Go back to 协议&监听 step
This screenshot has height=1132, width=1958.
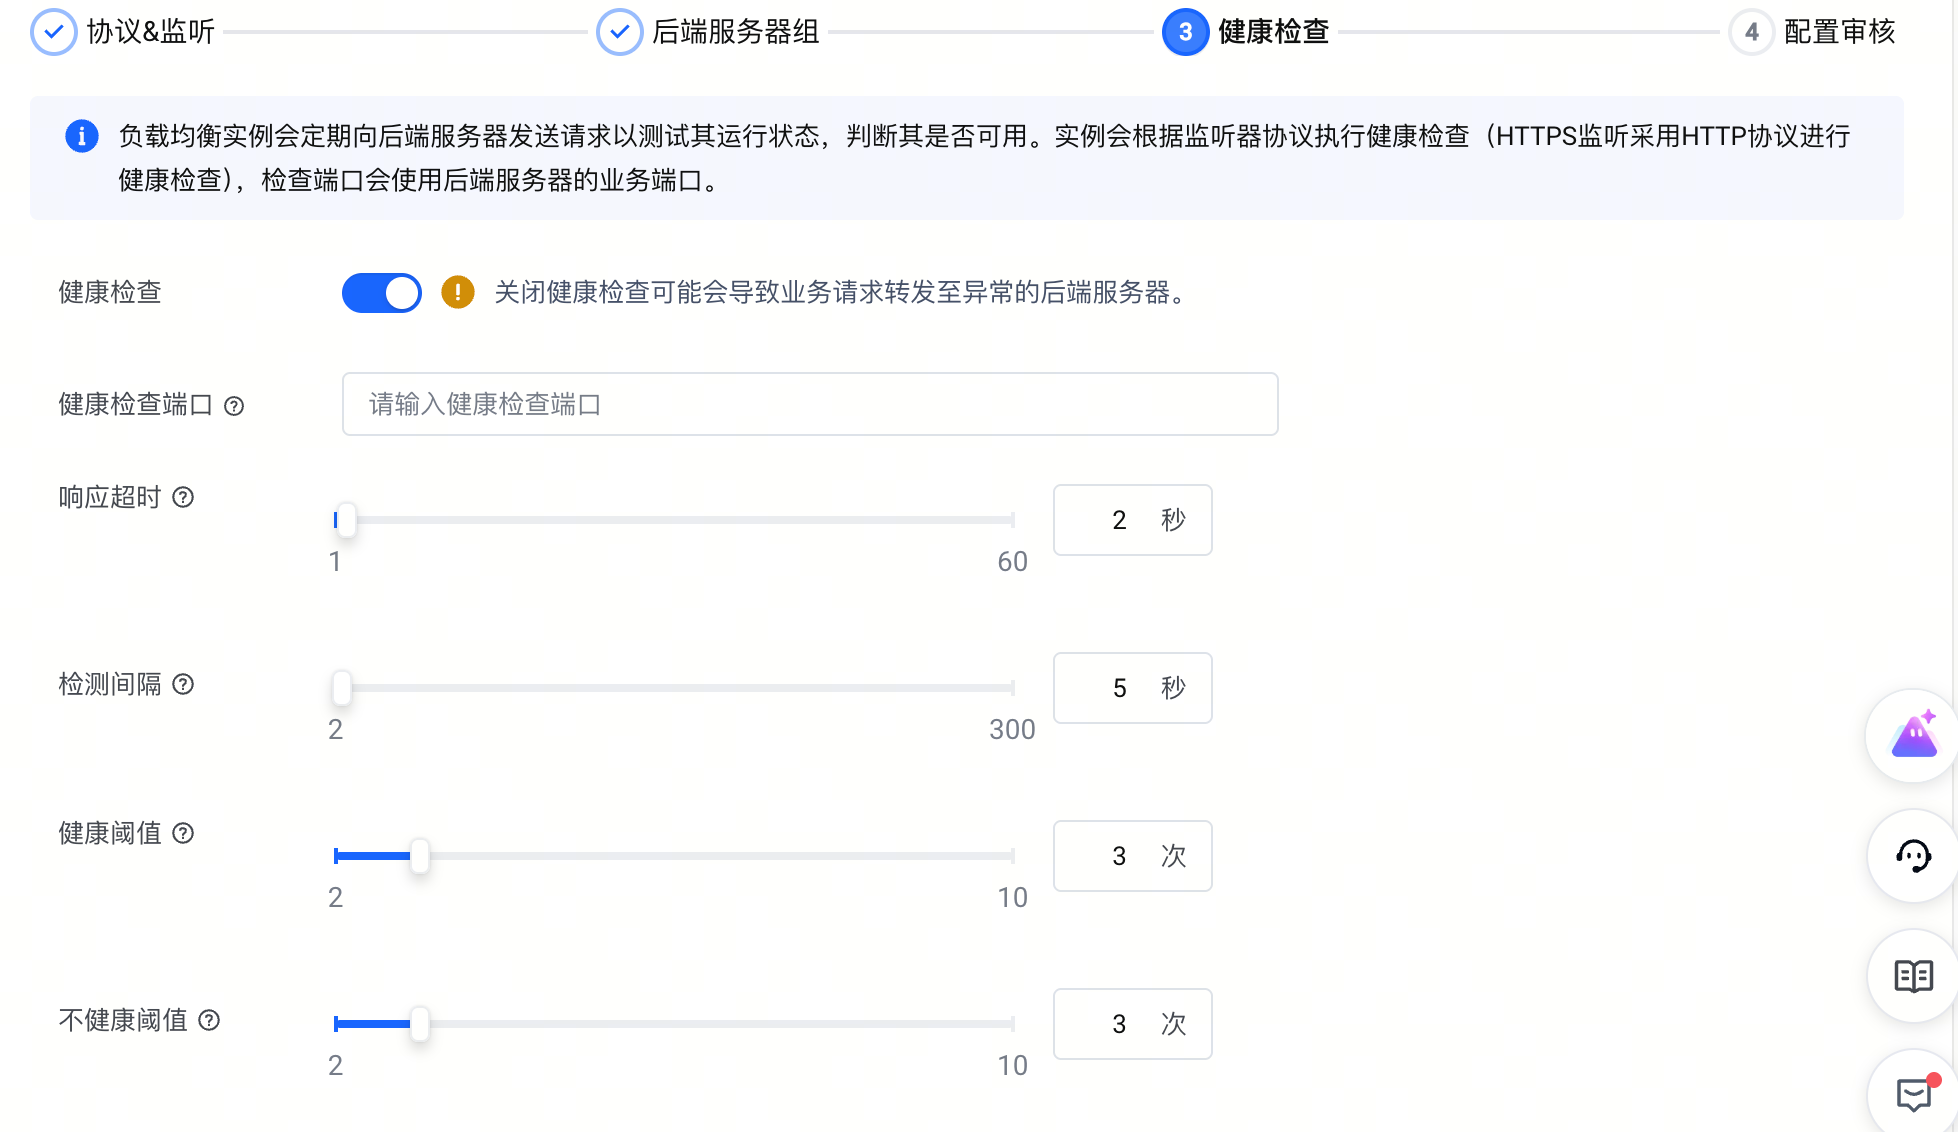tap(54, 32)
